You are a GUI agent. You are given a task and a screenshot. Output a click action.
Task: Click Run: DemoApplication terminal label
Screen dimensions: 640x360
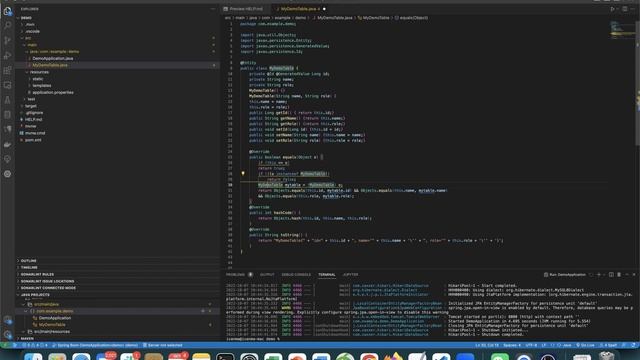[x=565, y=275]
